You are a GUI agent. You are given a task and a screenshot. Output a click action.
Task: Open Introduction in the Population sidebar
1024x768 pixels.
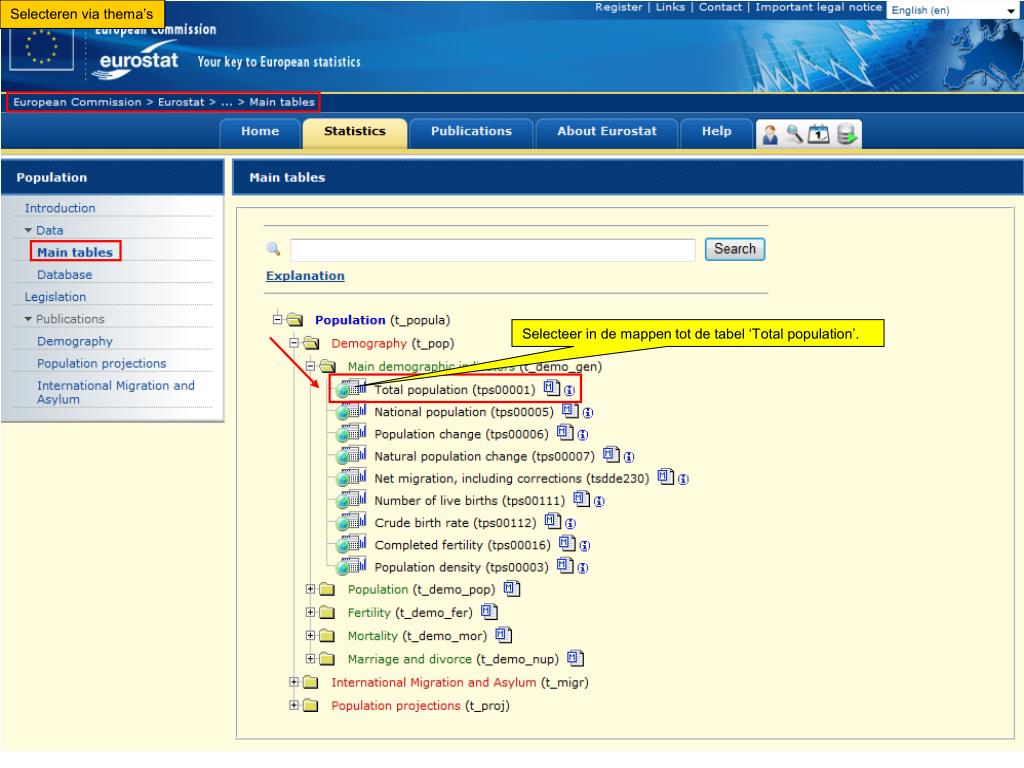60,208
